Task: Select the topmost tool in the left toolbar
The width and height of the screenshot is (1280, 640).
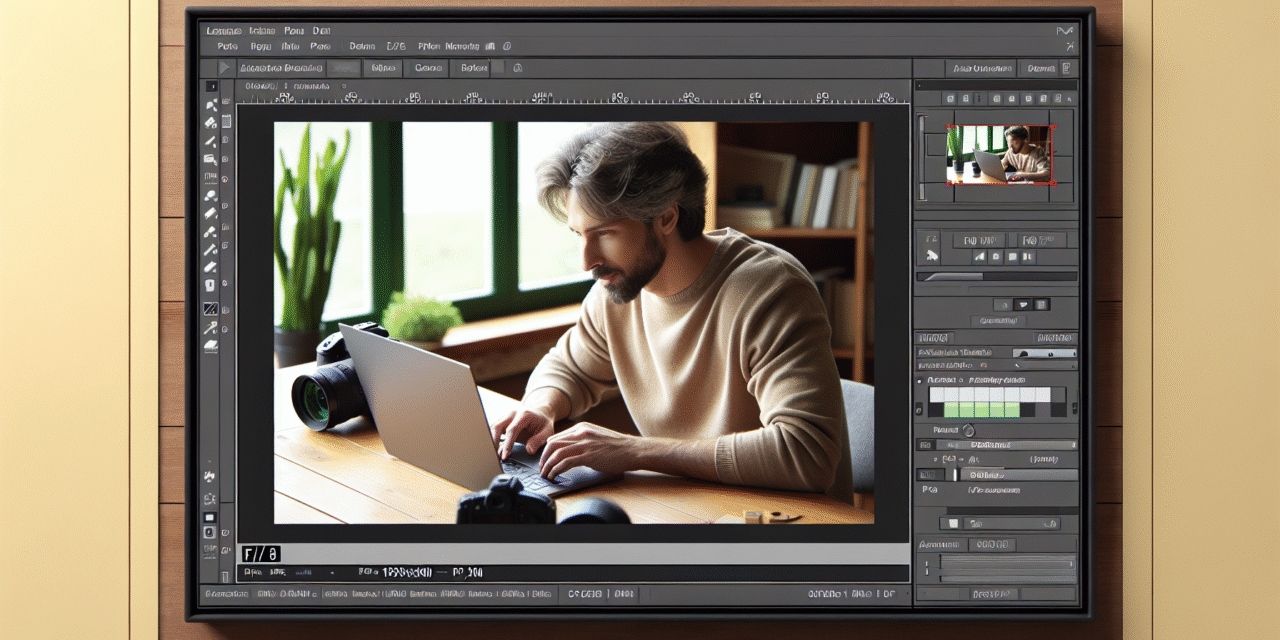Action: pyautogui.click(x=211, y=87)
